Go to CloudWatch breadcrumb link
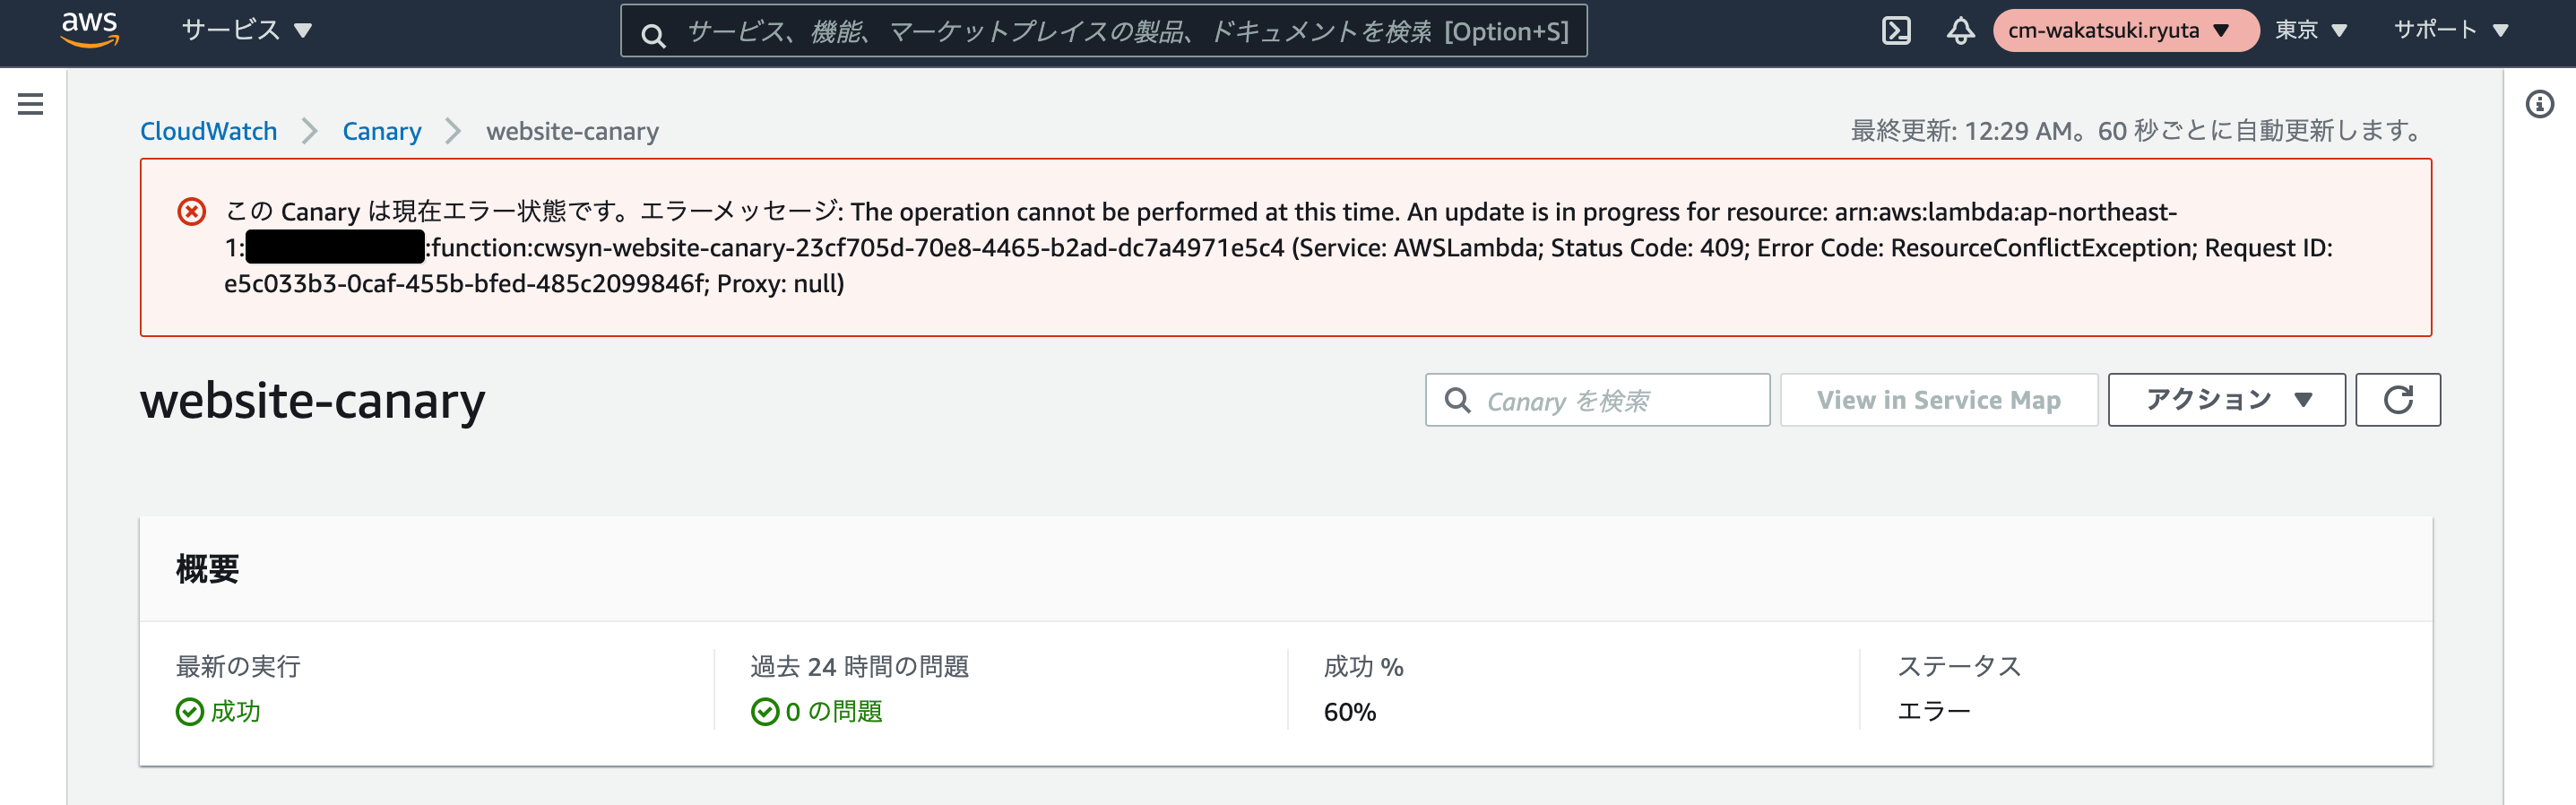The image size is (2576, 805). pyautogui.click(x=208, y=131)
